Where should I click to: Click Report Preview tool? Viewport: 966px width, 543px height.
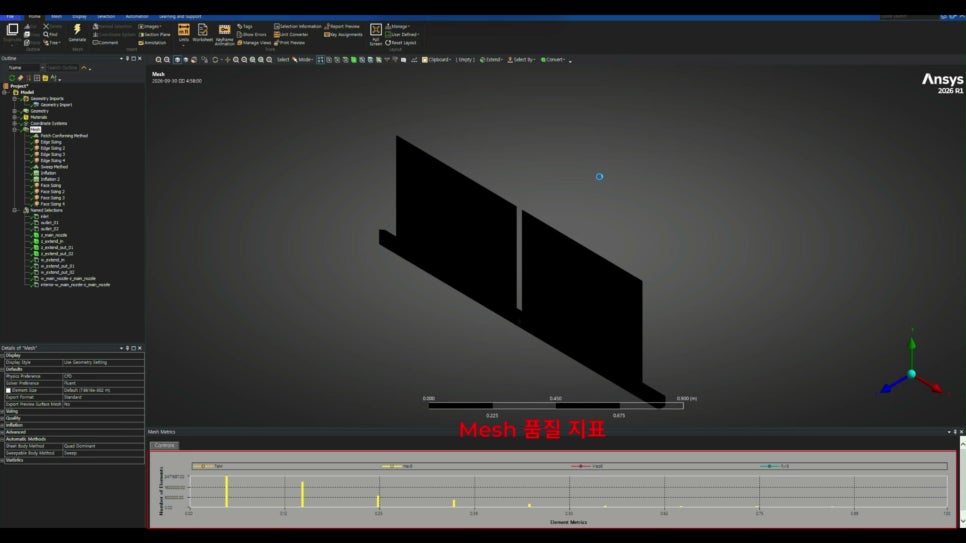coord(342,27)
